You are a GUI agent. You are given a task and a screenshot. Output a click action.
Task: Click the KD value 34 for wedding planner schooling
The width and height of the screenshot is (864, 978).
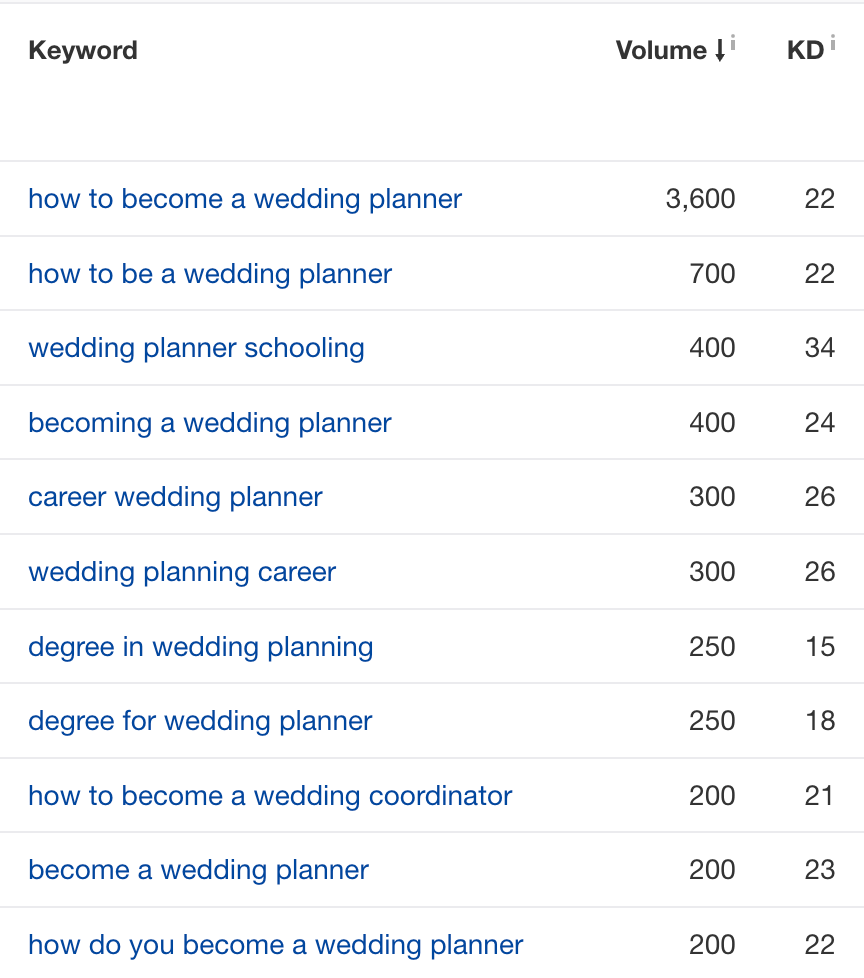click(x=821, y=348)
